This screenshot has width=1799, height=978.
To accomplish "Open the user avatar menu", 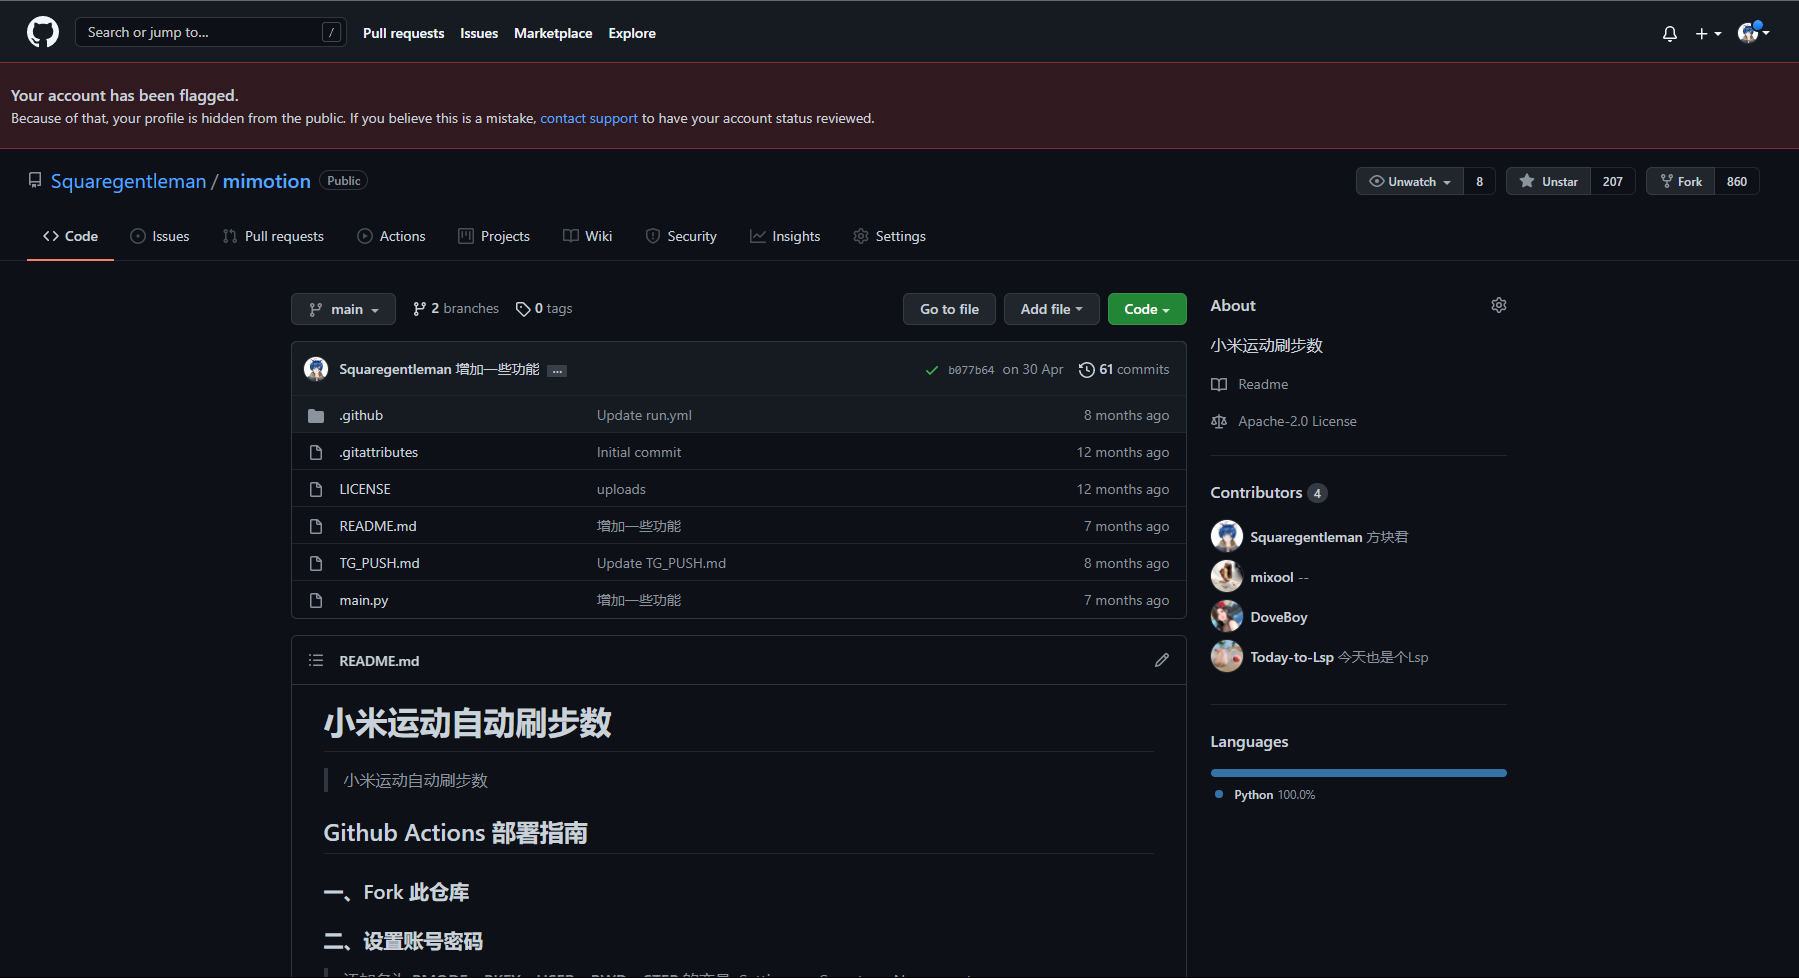I will pos(1754,33).
